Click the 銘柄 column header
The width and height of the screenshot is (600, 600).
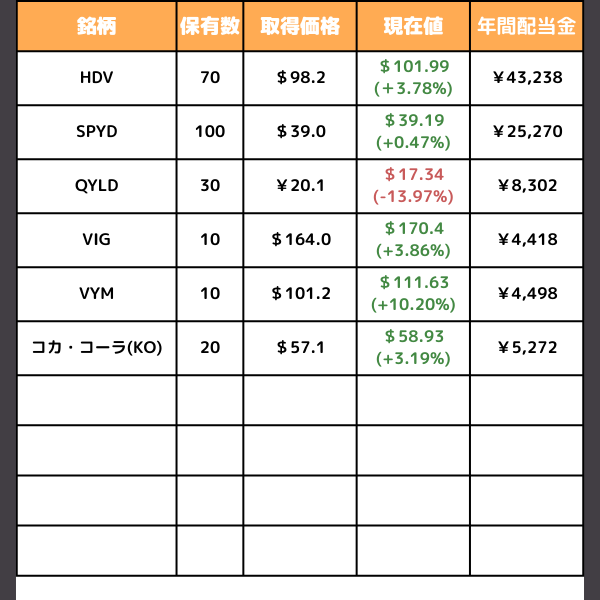click(96, 26)
